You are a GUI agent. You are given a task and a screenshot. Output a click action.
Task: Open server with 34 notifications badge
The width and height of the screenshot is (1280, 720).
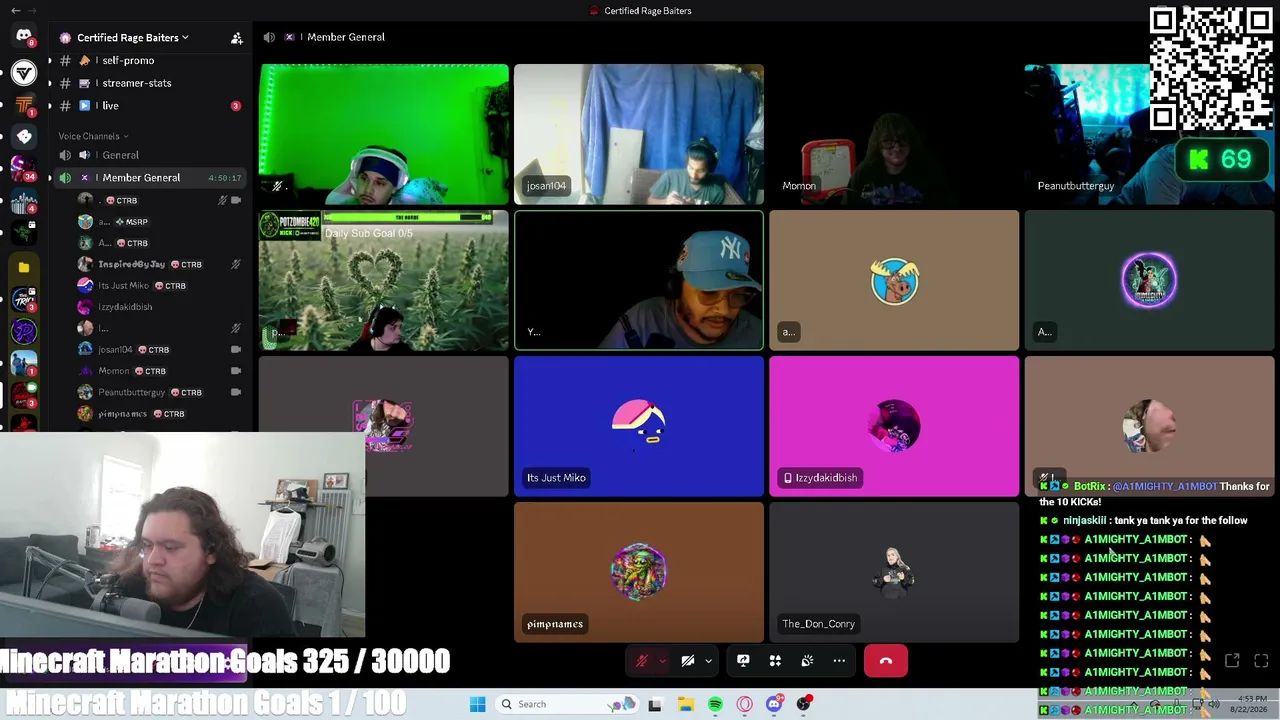(24, 168)
